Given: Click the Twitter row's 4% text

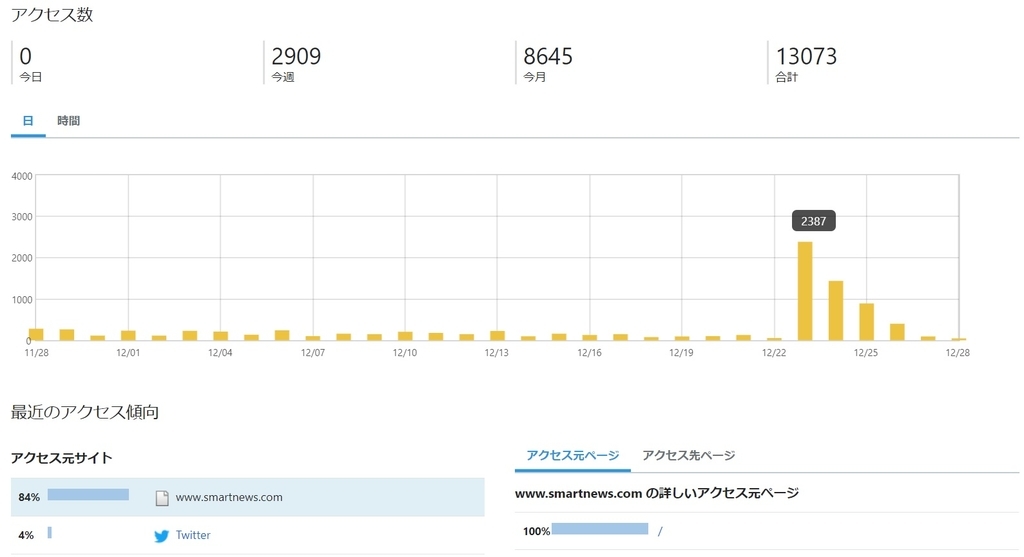Looking at the screenshot, I should (x=26, y=535).
